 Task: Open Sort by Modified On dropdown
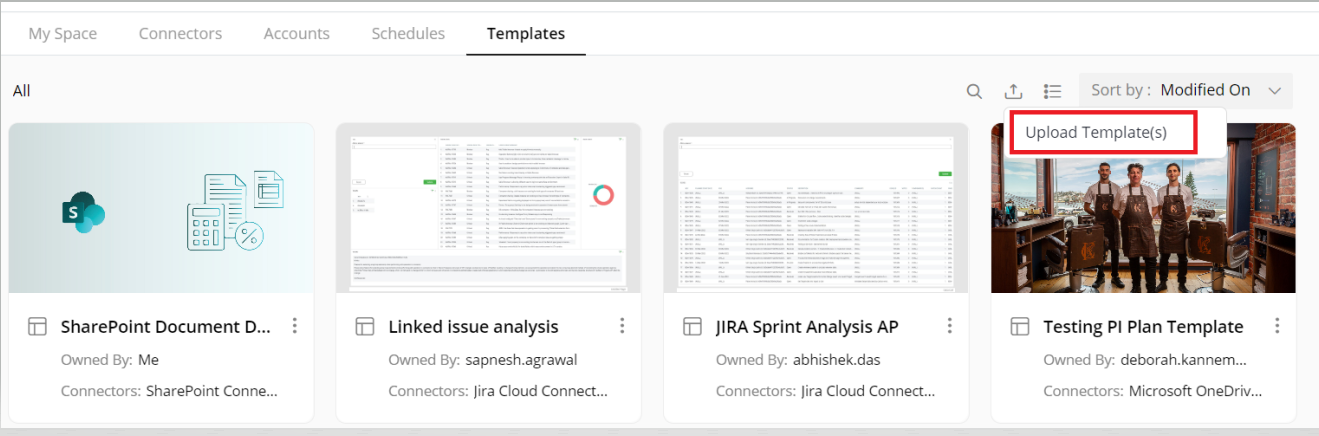click(1186, 90)
